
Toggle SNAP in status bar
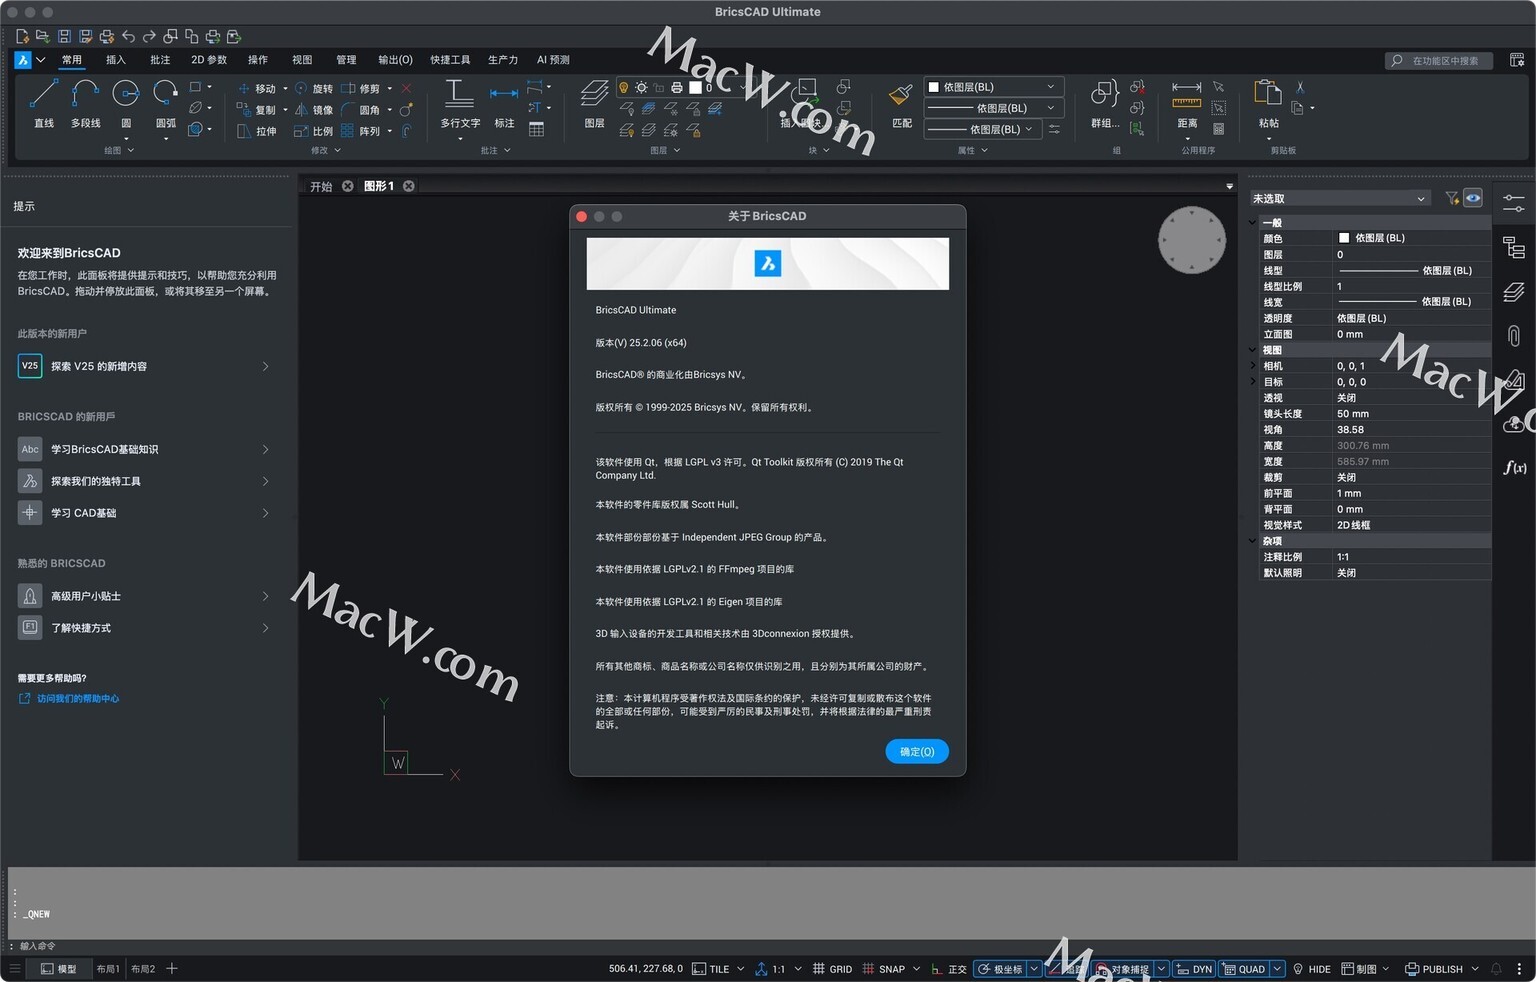pos(884,969)
